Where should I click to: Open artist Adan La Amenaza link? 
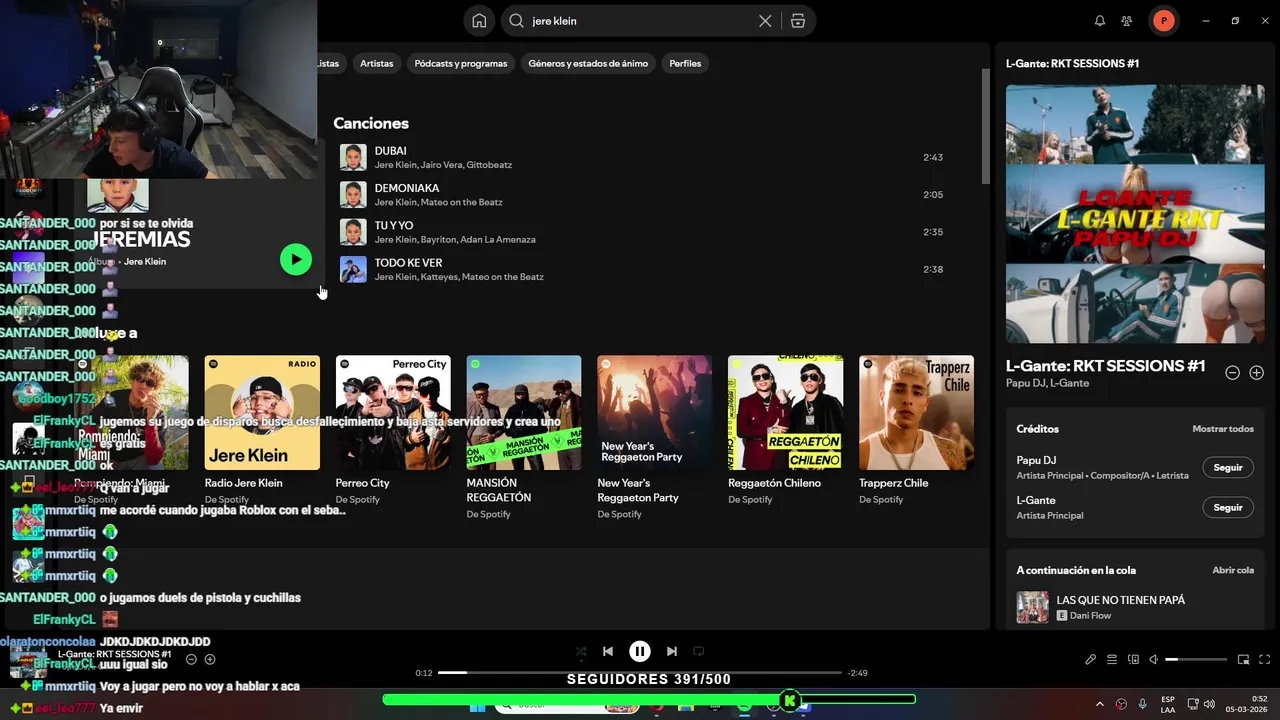499,240
